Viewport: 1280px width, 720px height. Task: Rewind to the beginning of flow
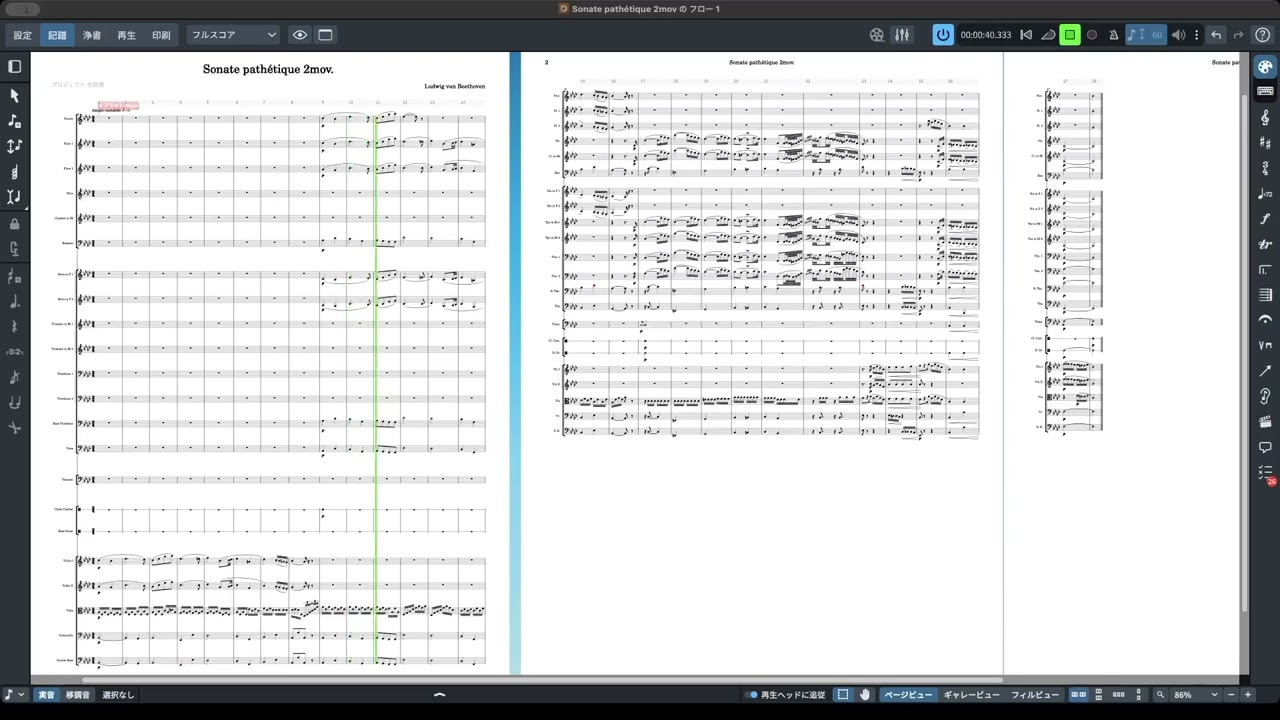(x=1026, y=35)
